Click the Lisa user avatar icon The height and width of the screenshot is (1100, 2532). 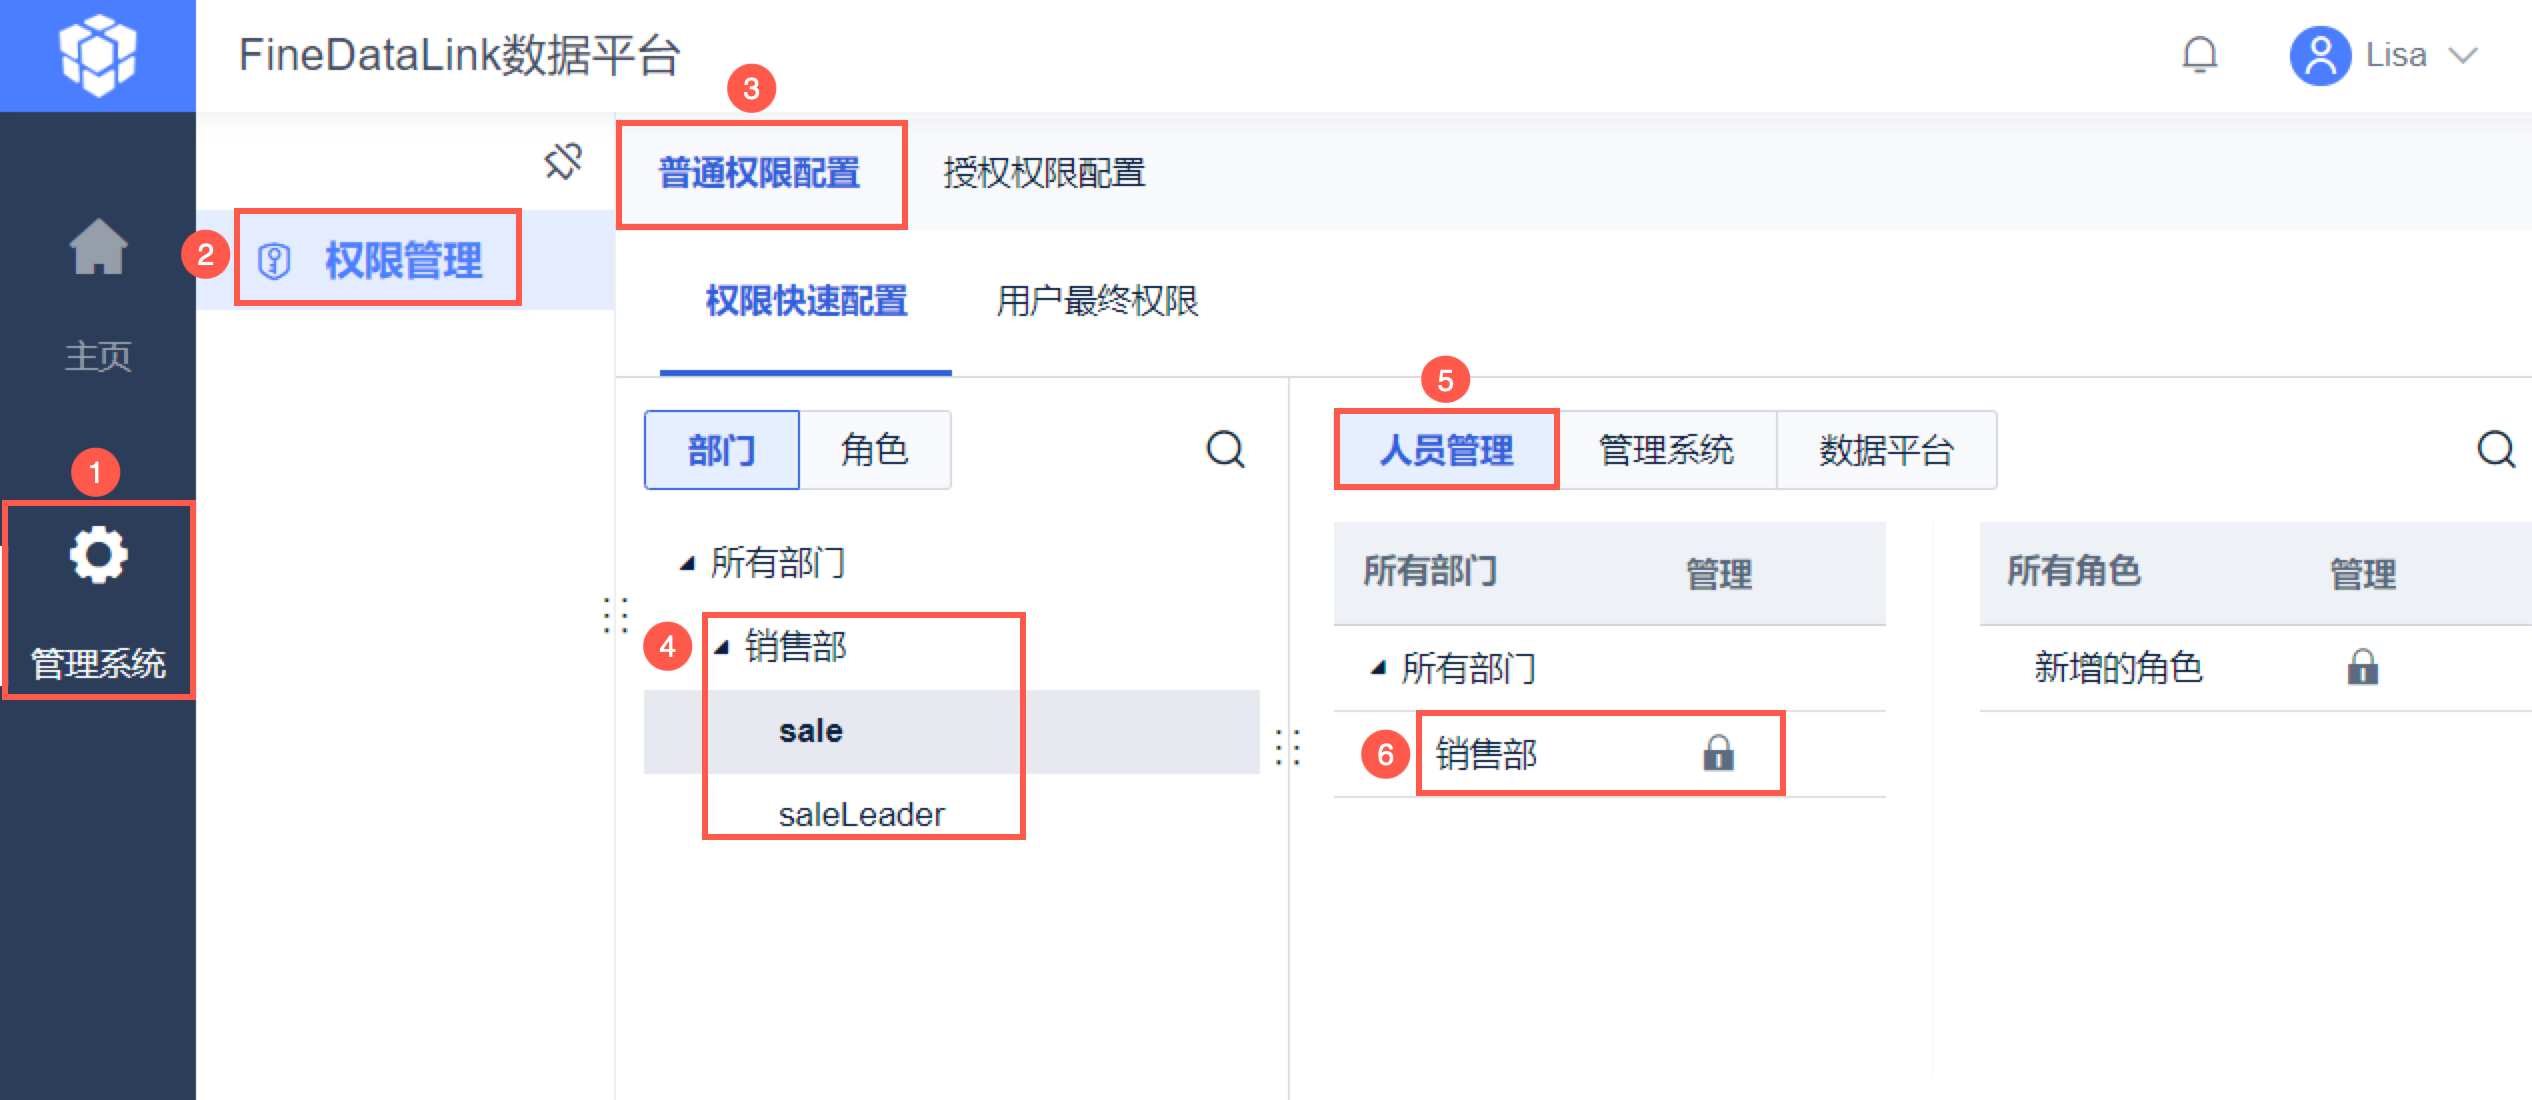pos(2319,55)
